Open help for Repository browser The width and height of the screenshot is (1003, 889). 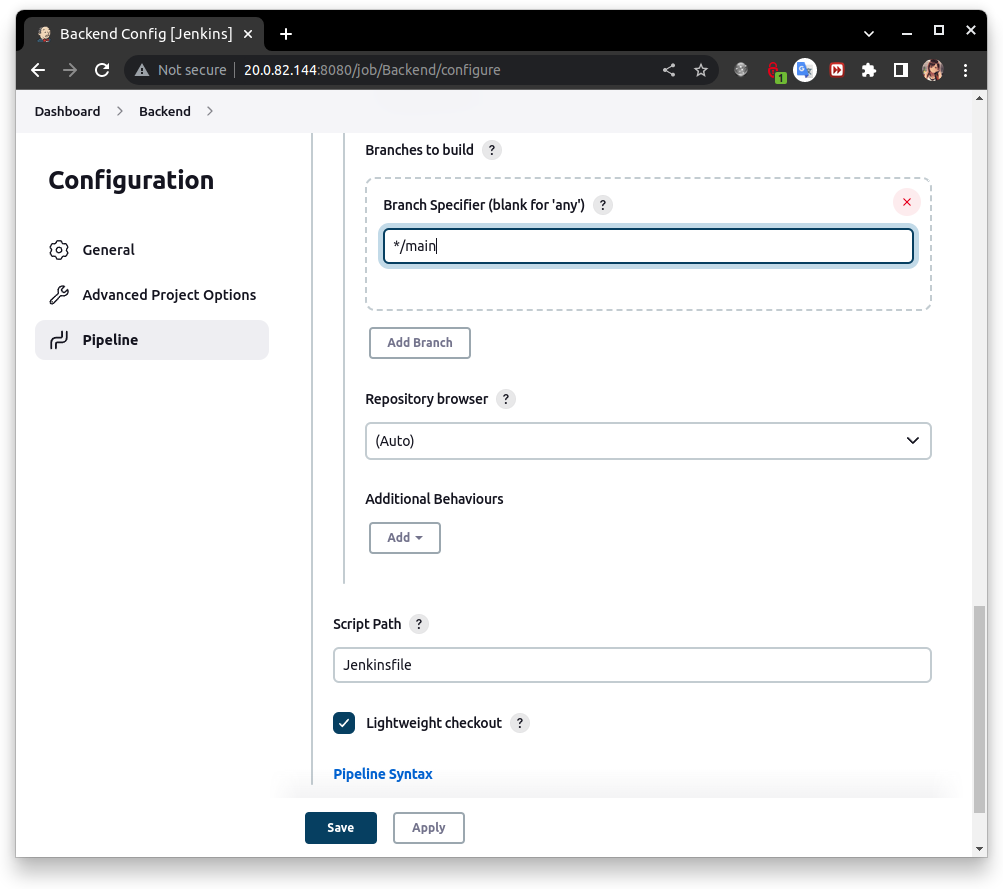[505, 398]
